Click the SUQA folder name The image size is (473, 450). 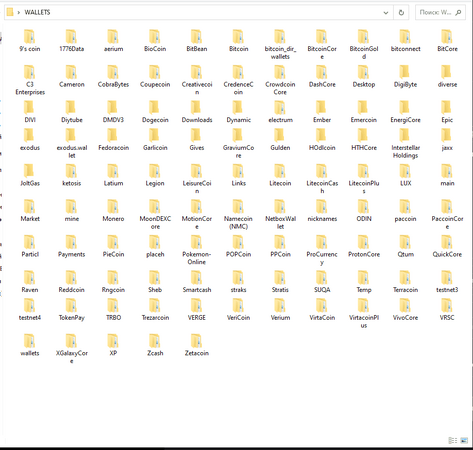pyautogui.click(x=322, y=290)
